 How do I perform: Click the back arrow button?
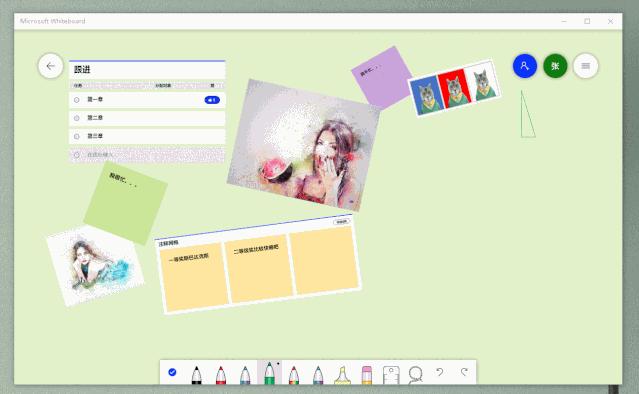(x=51, y=66)
